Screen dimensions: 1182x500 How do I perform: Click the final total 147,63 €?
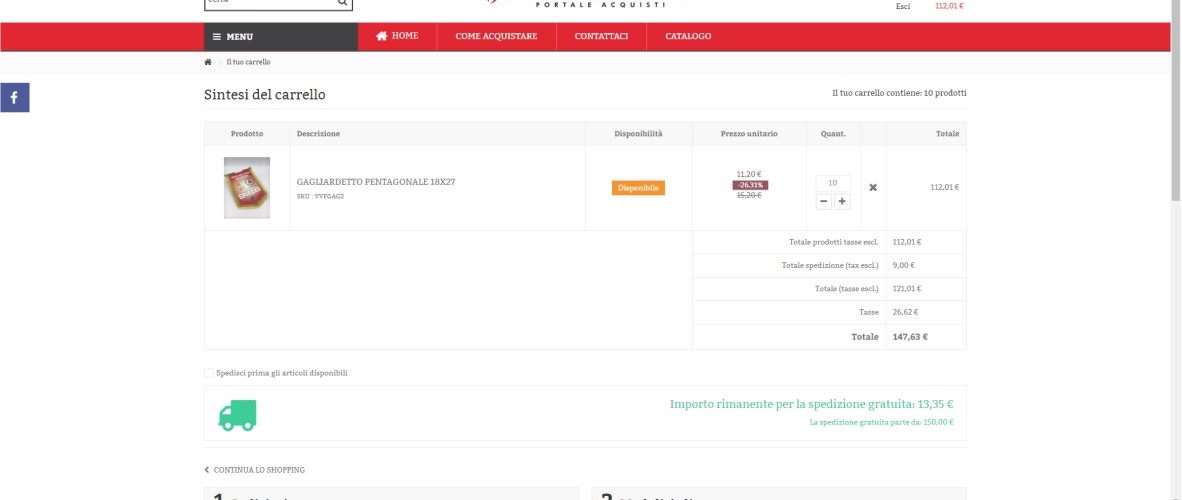tap(910, 337)
